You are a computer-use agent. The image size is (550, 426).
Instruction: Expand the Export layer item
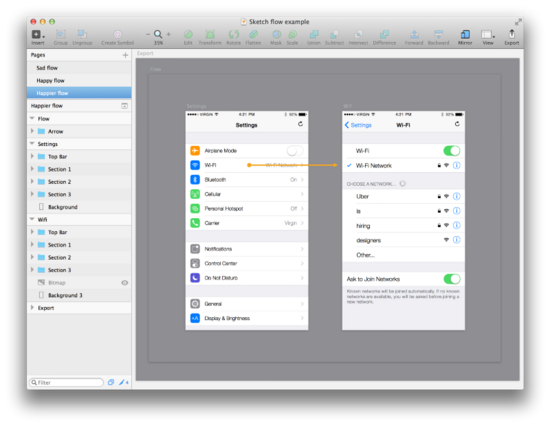pos(32,307)
